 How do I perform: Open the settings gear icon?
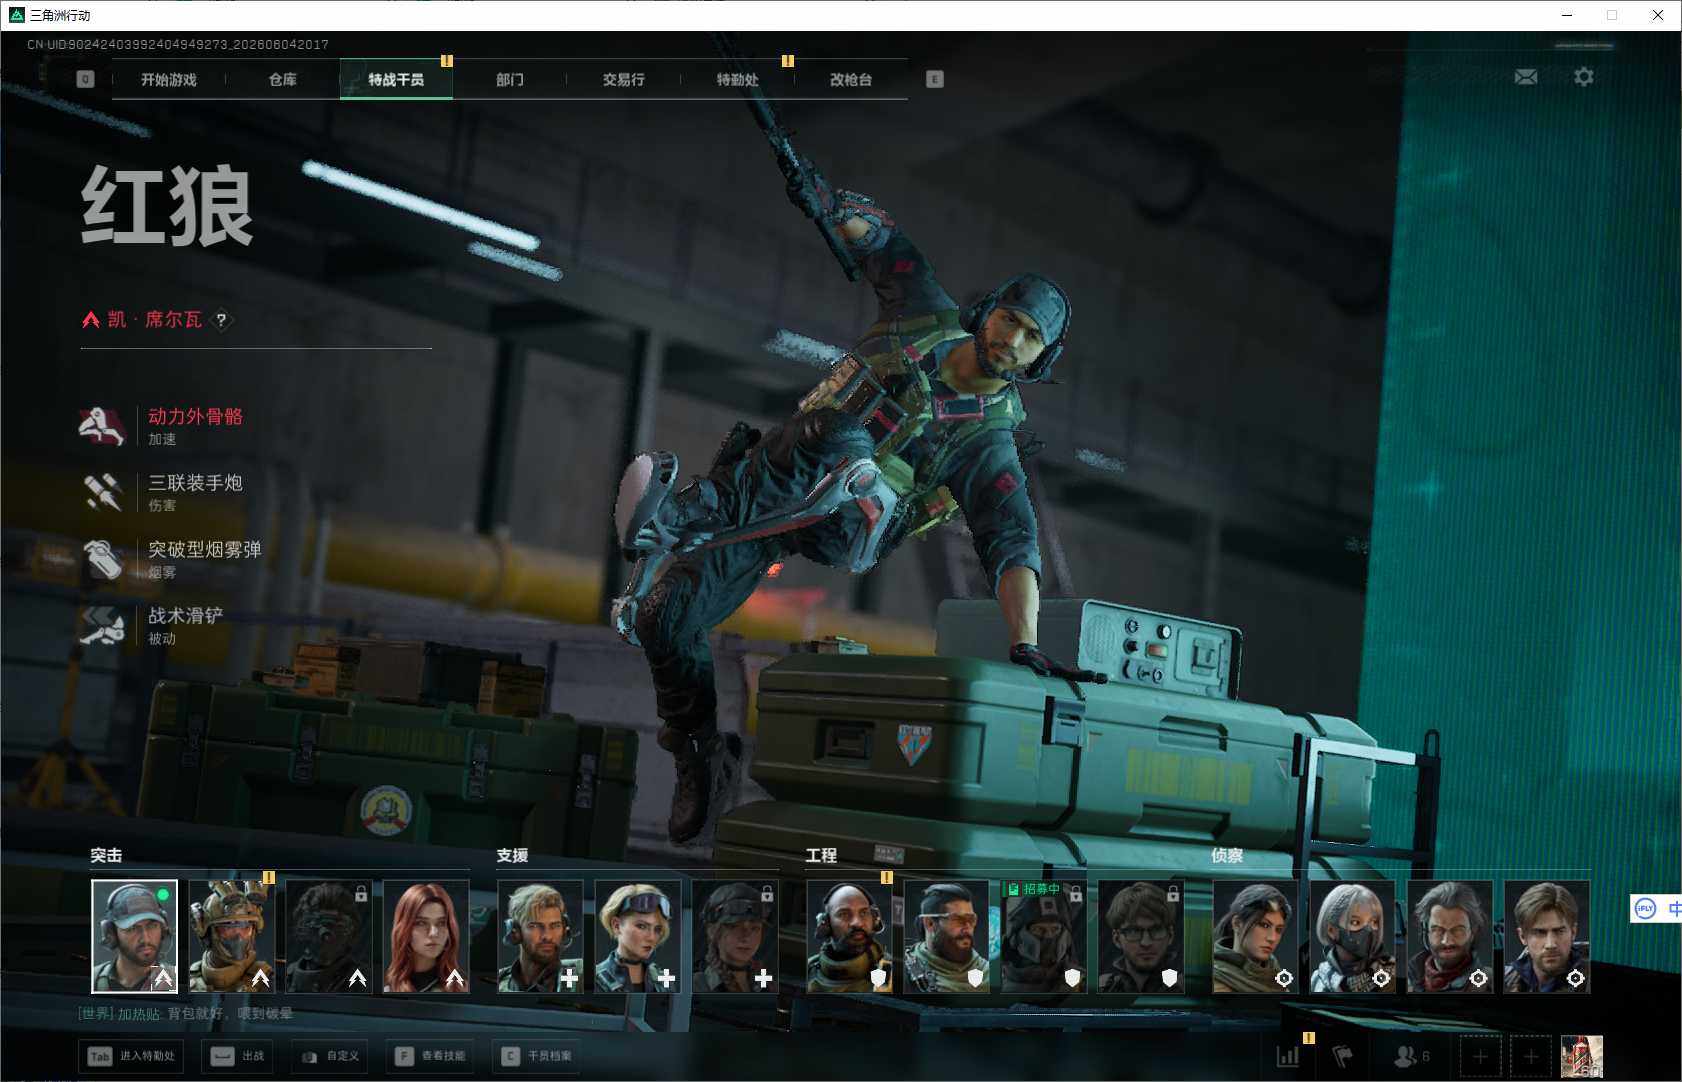tap(1584, 77)
